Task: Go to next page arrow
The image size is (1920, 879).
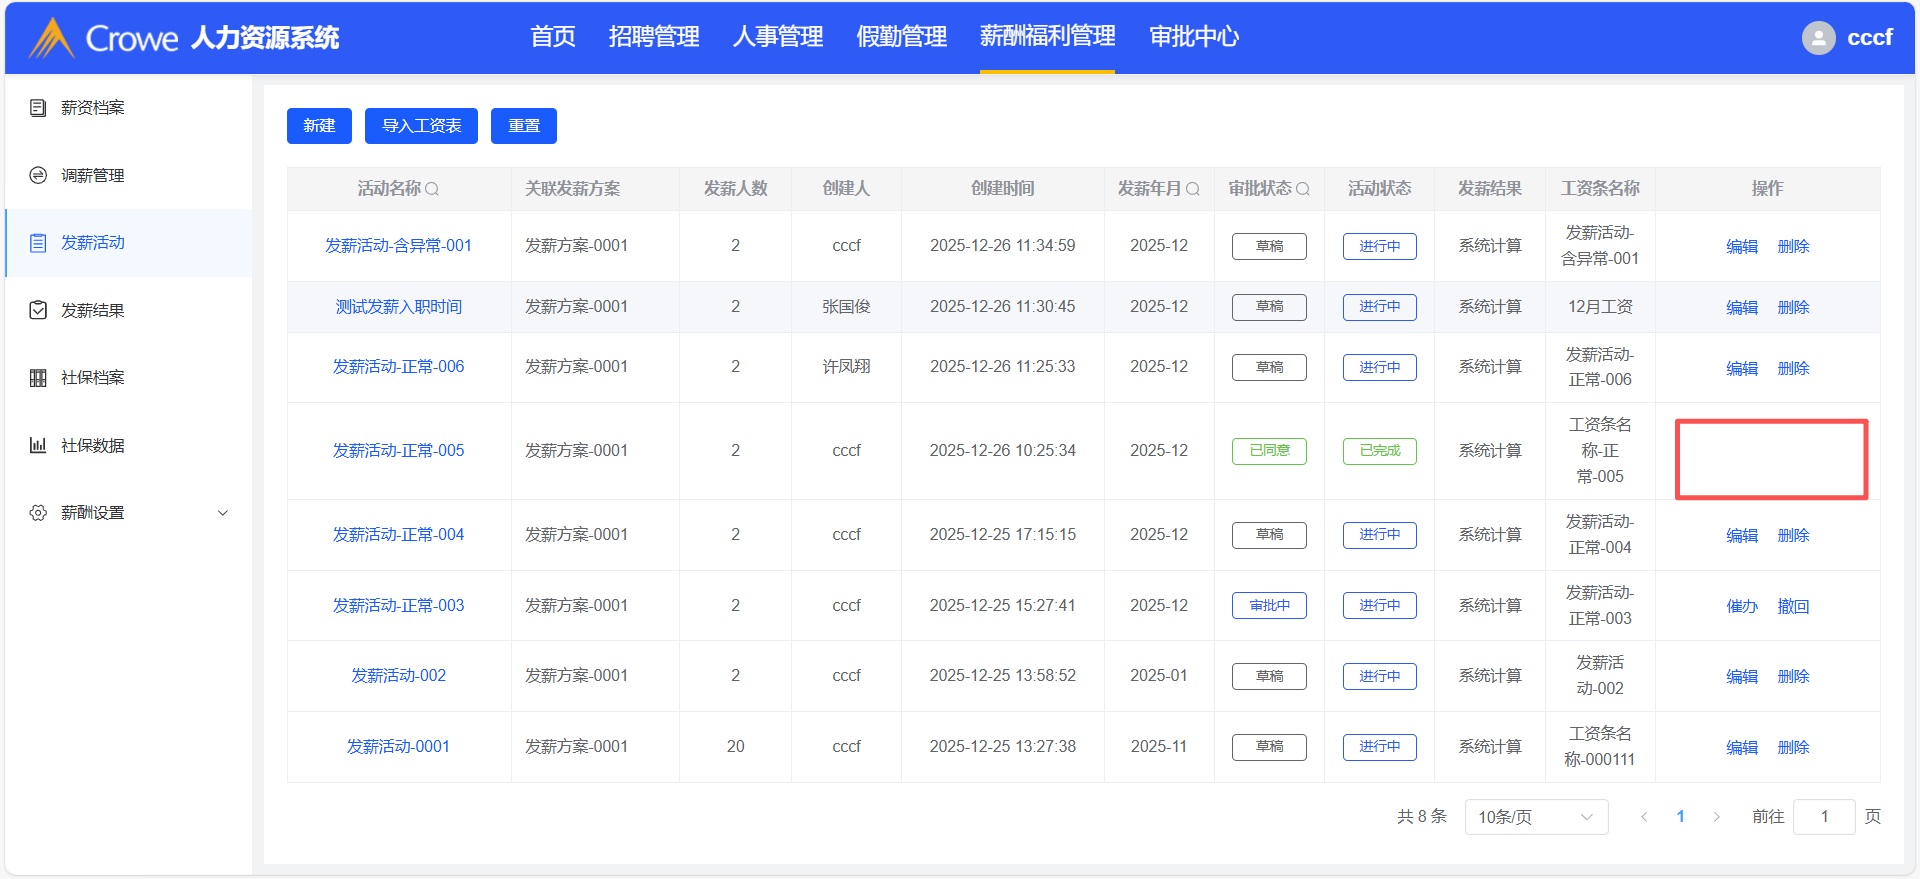Action: (x=1717, y=817)
